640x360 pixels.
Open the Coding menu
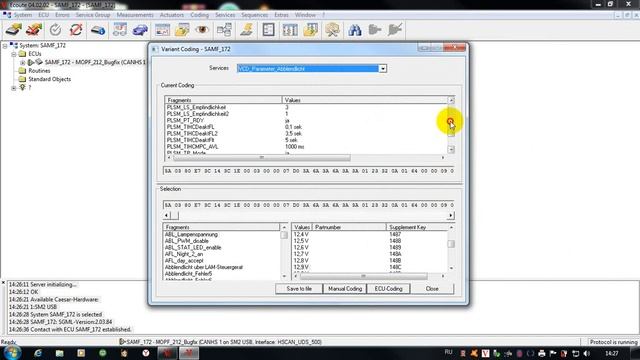pos(200,15)
